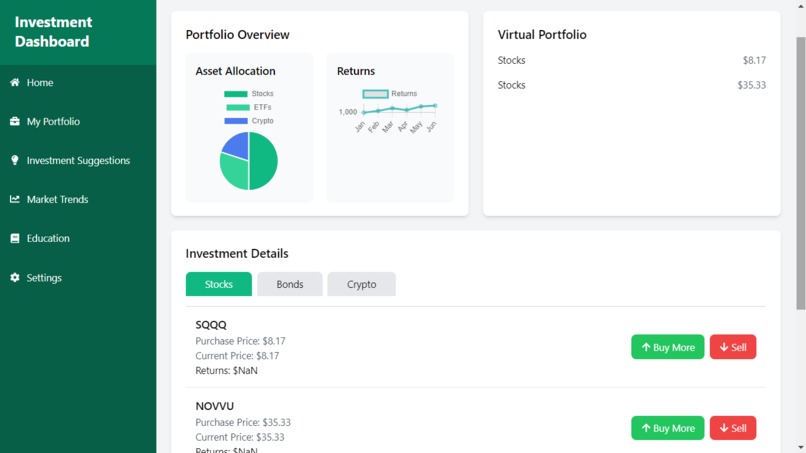
Task: Go to Investment Suggestions page
Action: pos(78,160)
